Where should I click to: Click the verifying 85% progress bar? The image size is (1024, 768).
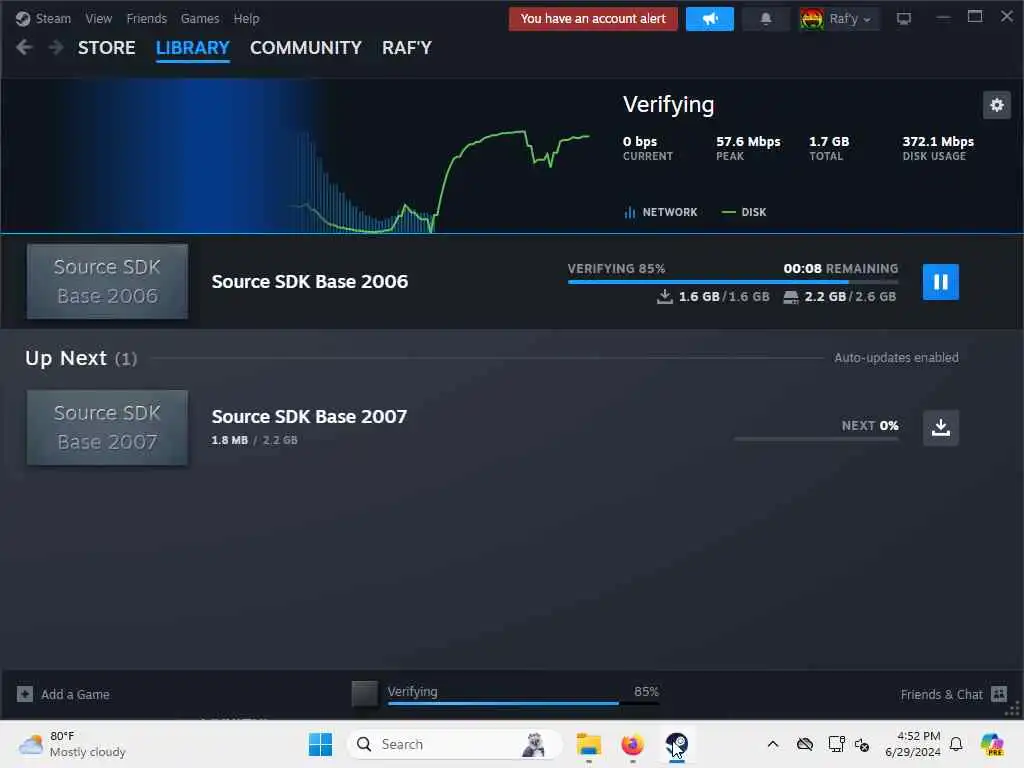pos(733,282)
